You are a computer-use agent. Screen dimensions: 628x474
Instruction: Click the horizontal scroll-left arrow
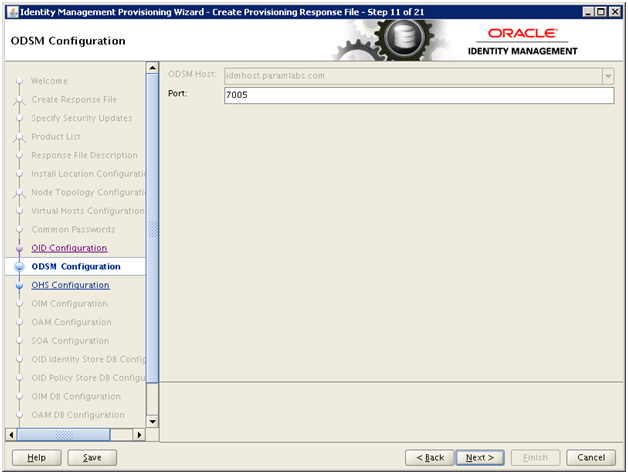coord(11,435)
